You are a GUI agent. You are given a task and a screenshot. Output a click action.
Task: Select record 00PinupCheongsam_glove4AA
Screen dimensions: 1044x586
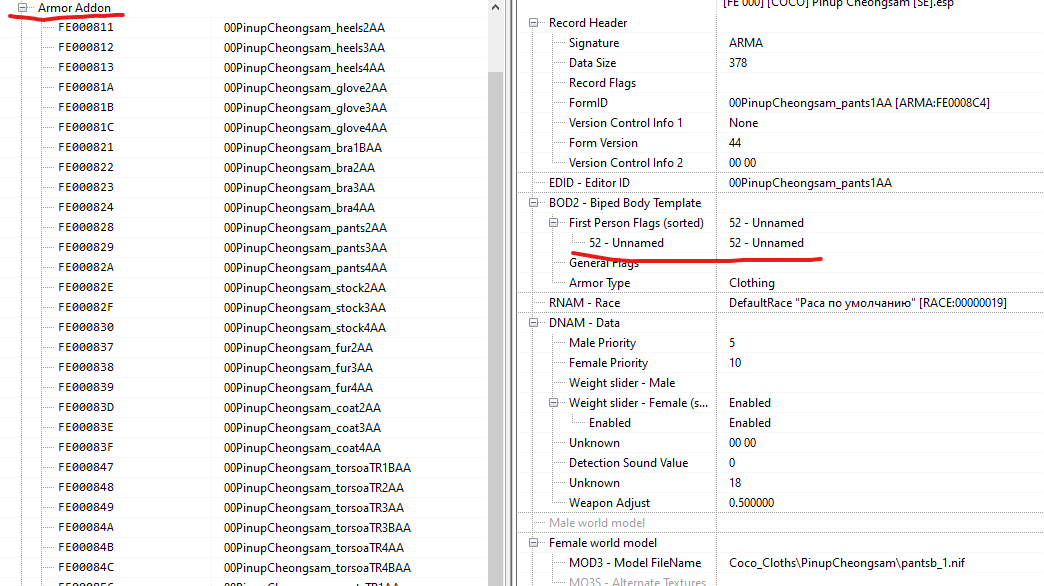click(305, 128)
